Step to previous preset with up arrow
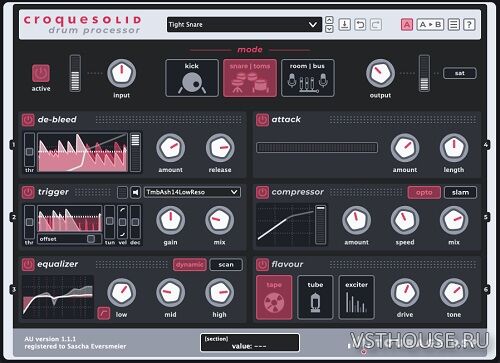Screen dimensions: 500x363 (329, 20)
